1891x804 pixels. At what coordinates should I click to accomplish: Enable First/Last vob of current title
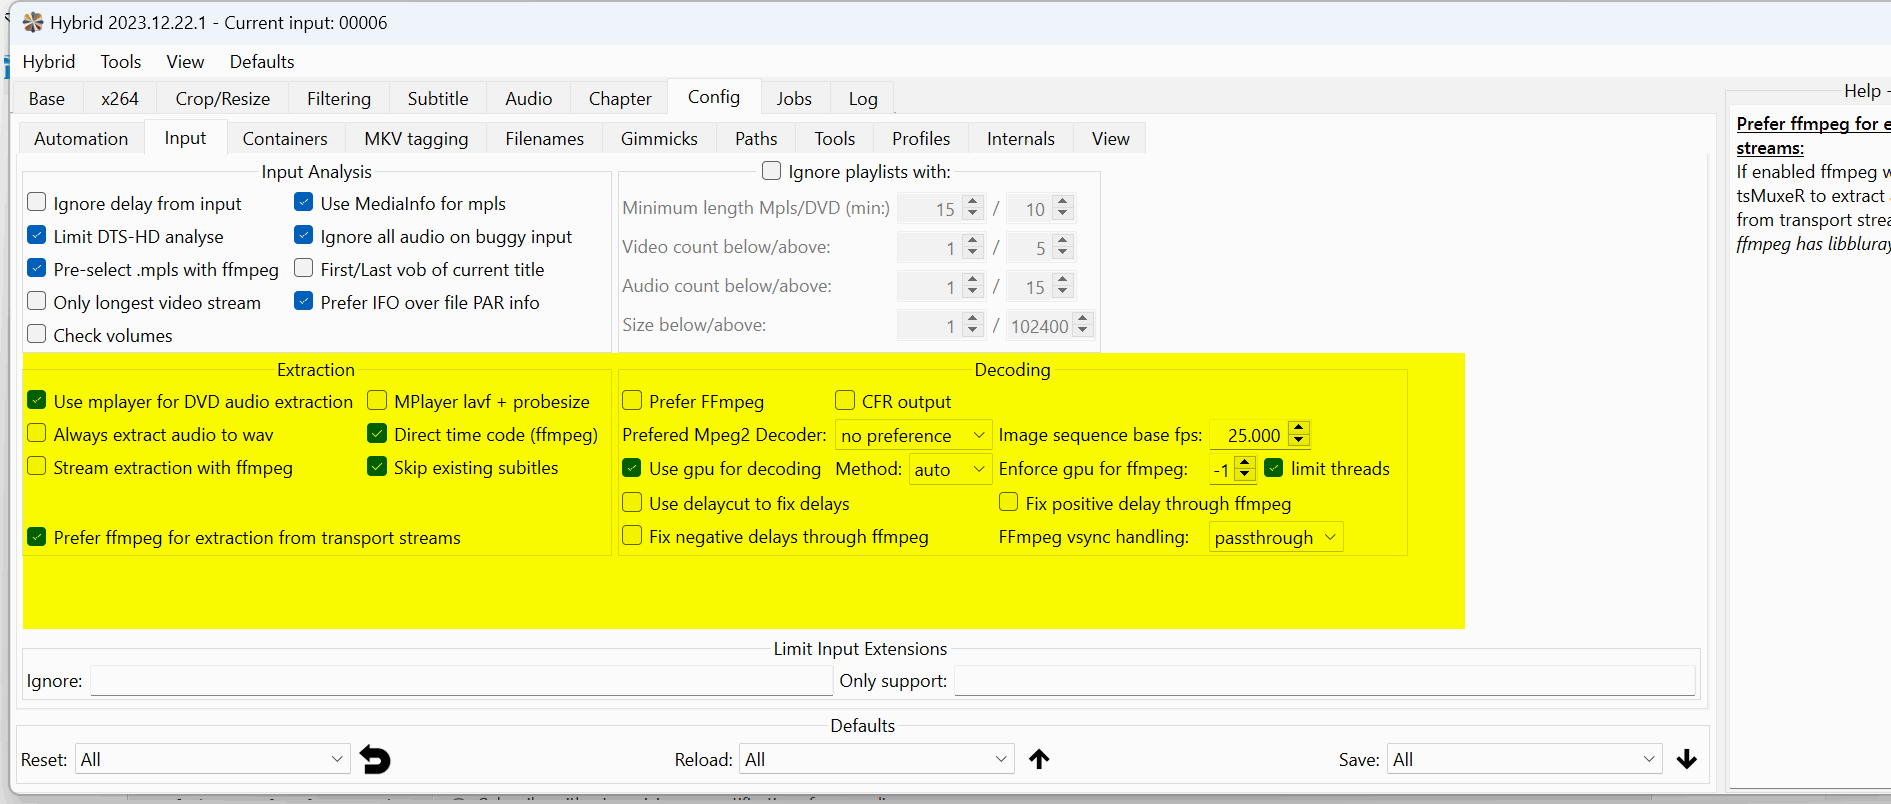304,268
